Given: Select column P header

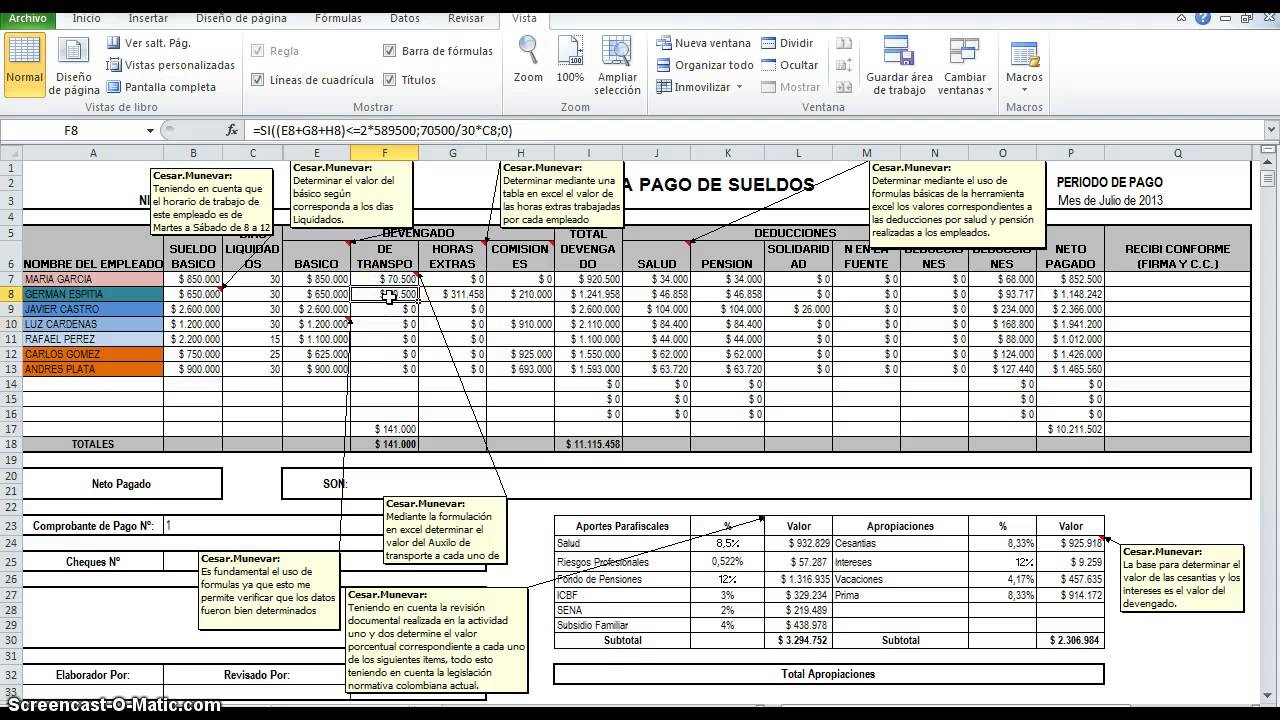Looking at the screenshot, I should pos(1070,153).
